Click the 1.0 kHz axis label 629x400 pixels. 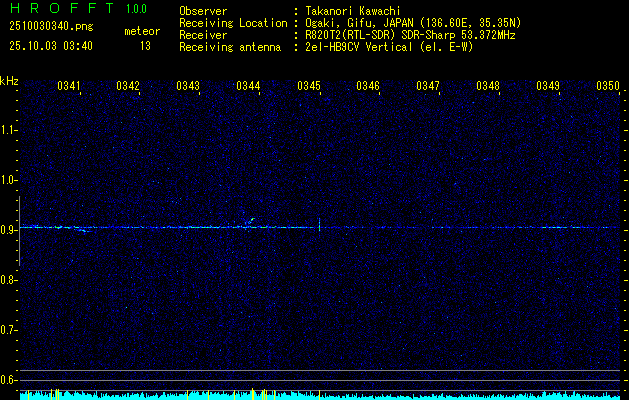pos(9,180)
